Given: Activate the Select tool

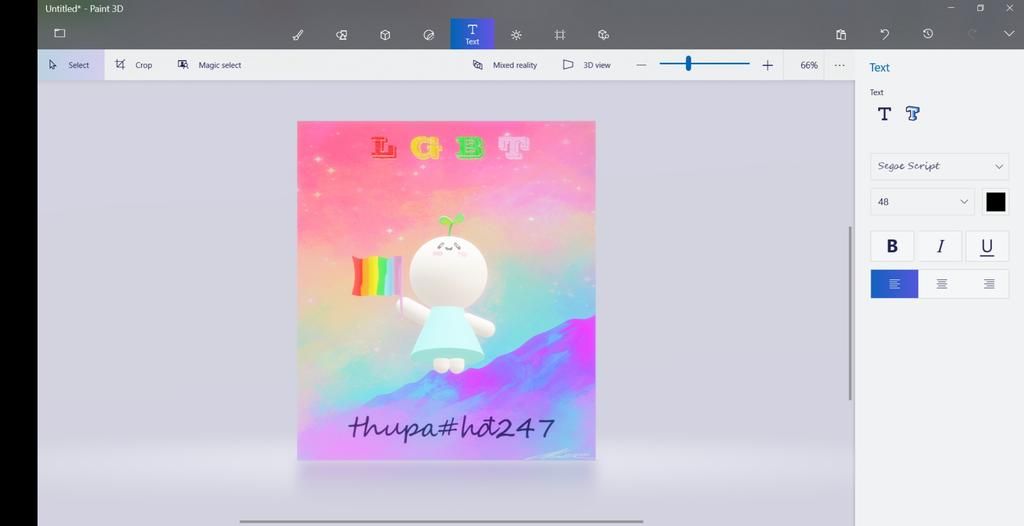Looking at the screenshot, I should [71, 65].
